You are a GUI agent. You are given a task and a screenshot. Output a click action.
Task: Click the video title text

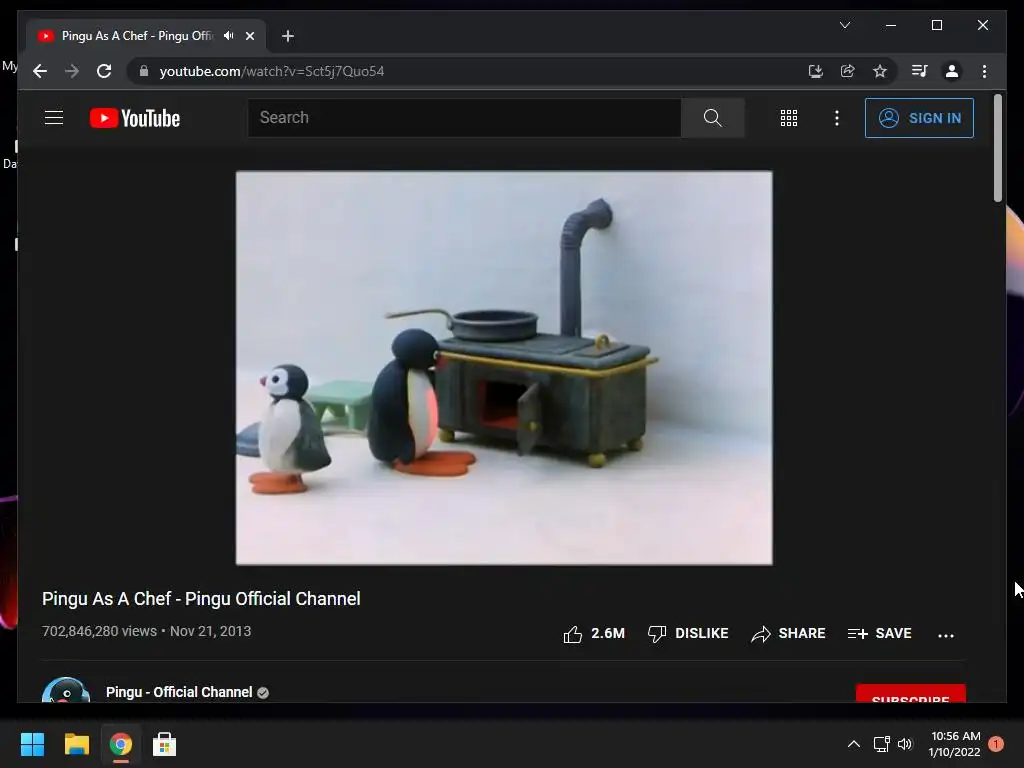pyautogui.click(x=201, y=599)
